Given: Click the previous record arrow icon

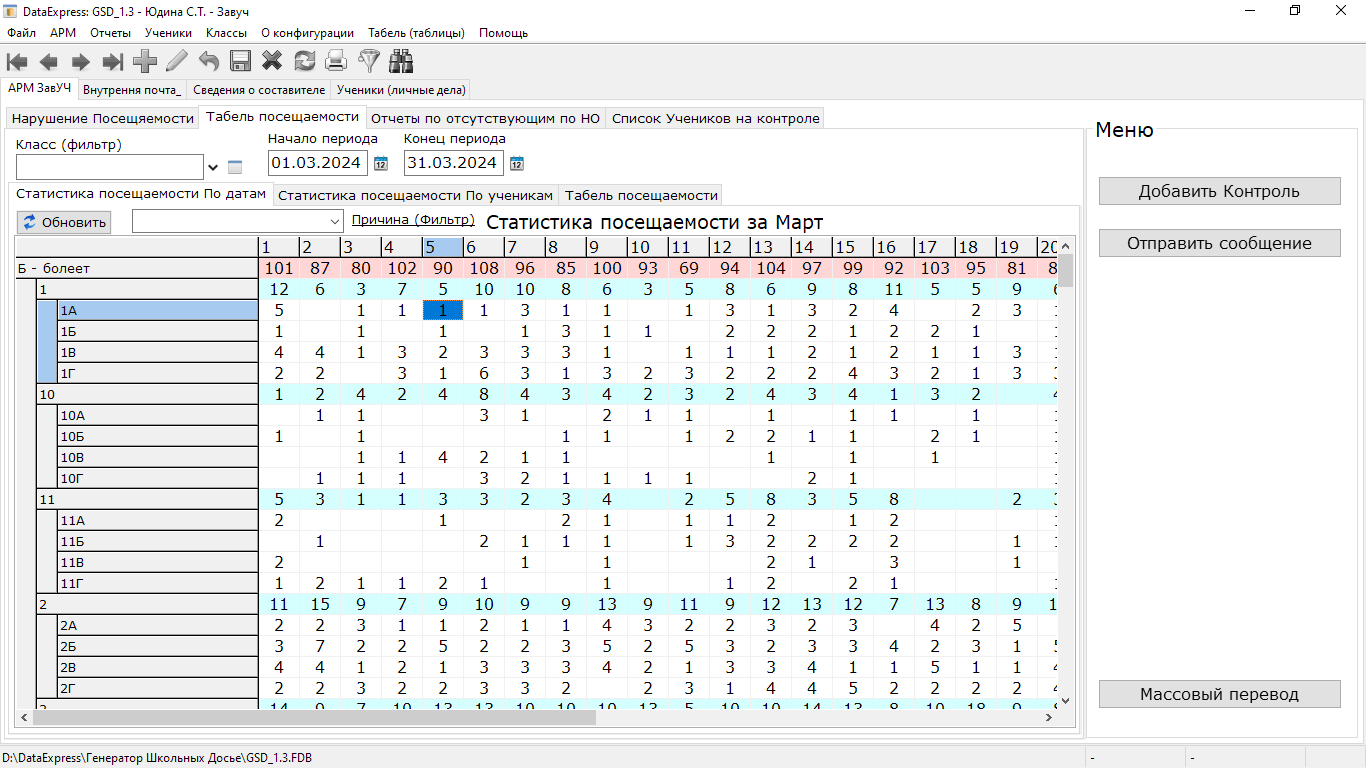Looking at the screenshot, I should pos(49,62).
